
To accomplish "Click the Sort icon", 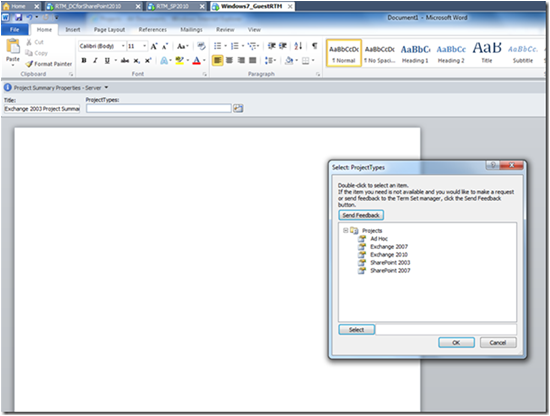I will click(x=298, y=46).
